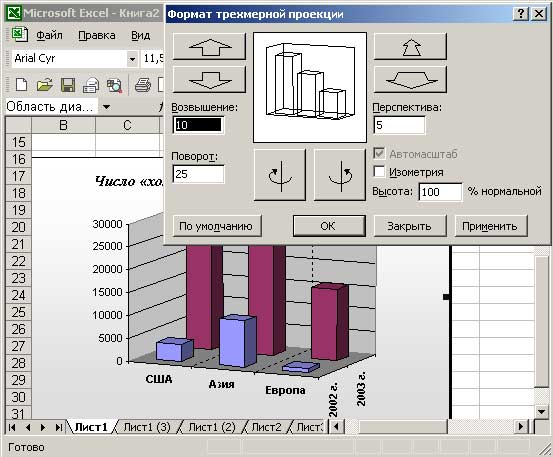
Task: Click the Save floppy disk toolbar icon
Action: (x=68, y=85)
